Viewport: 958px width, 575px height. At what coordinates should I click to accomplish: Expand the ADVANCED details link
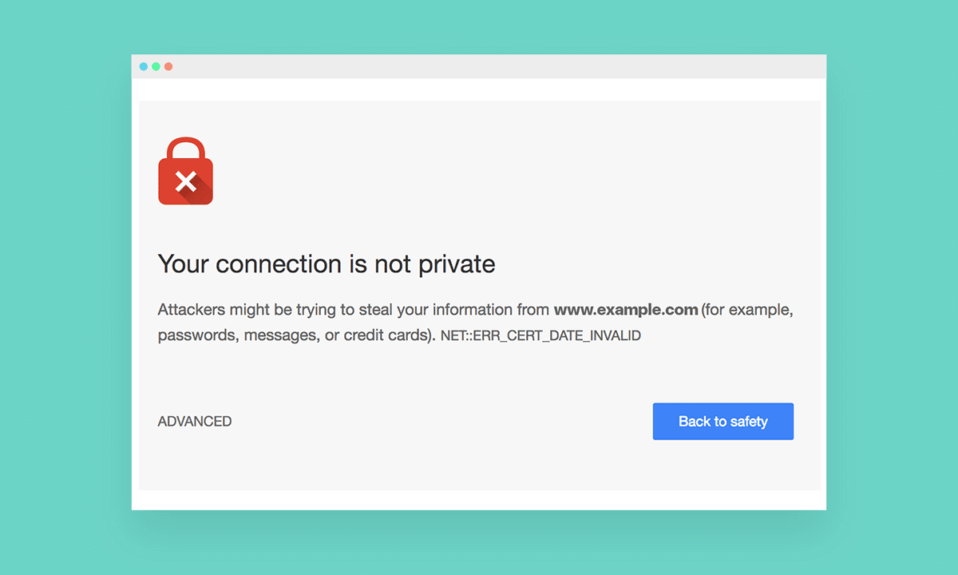tap(194, 422)
